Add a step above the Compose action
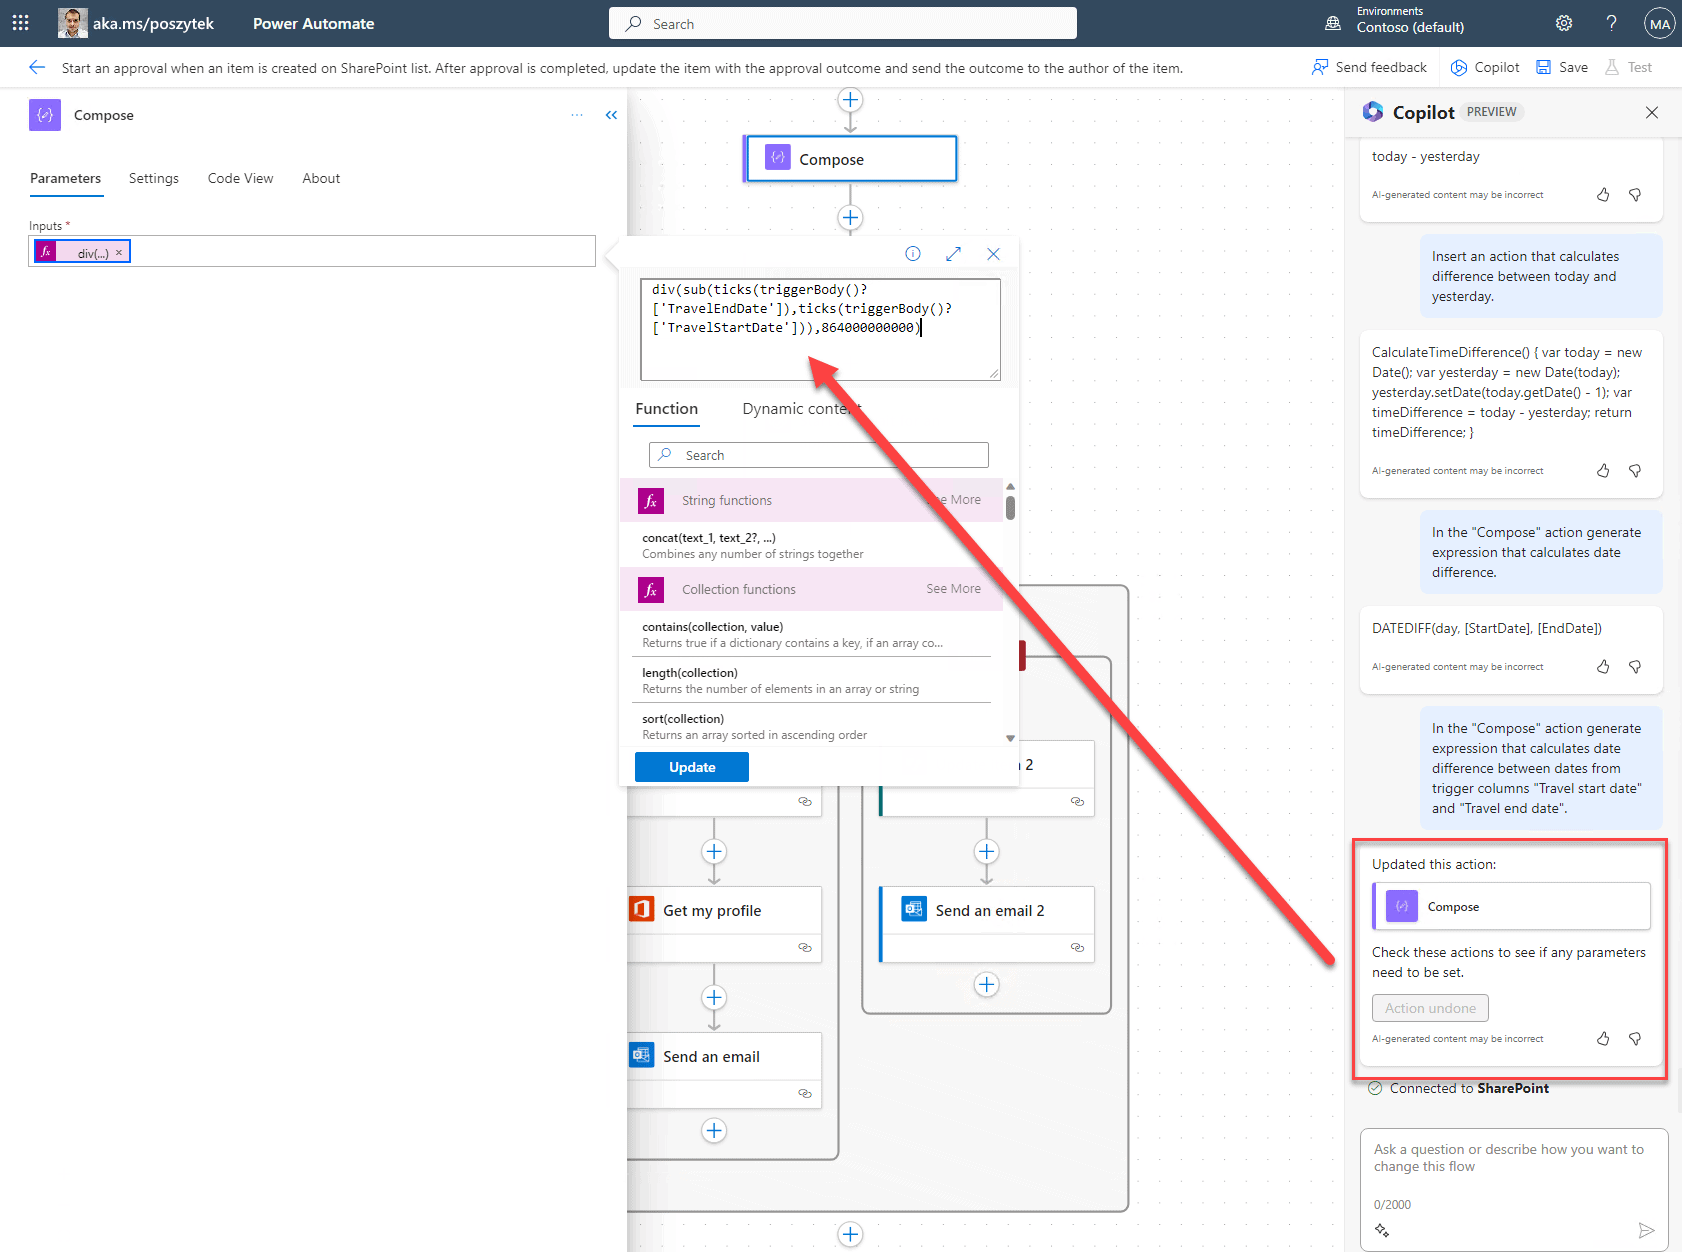Viewport: 1682px width, 1252px height. click(850, 100)
